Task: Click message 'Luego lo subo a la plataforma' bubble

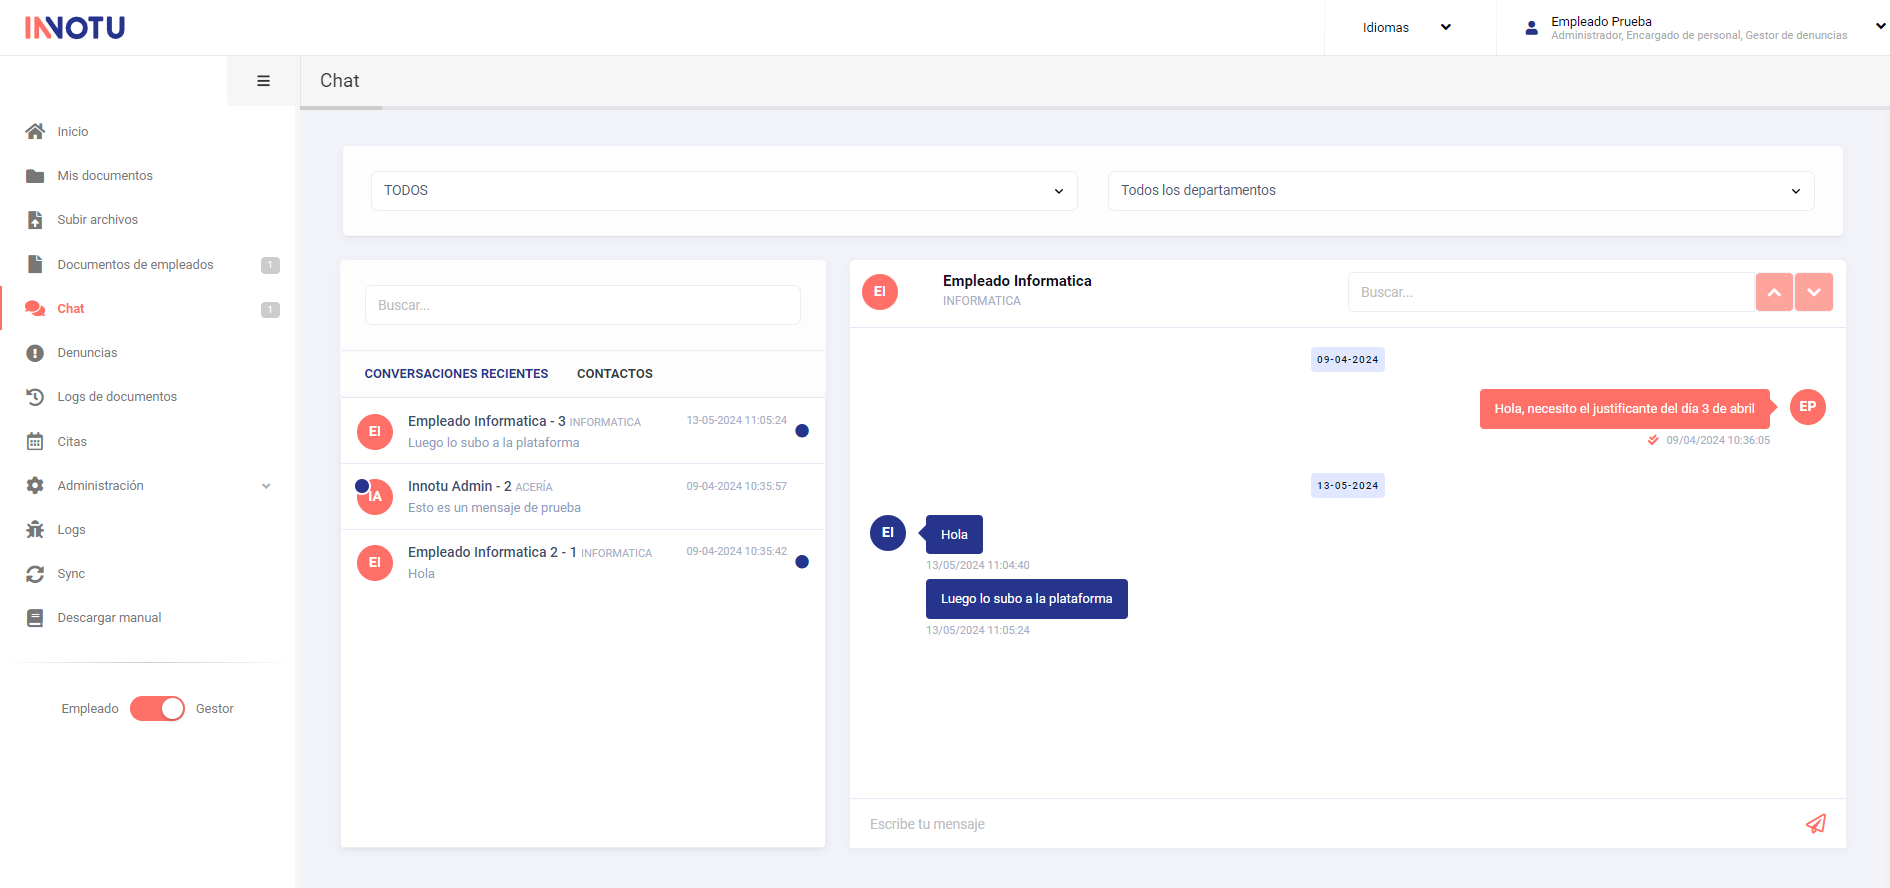Action: coord(1027,599)
